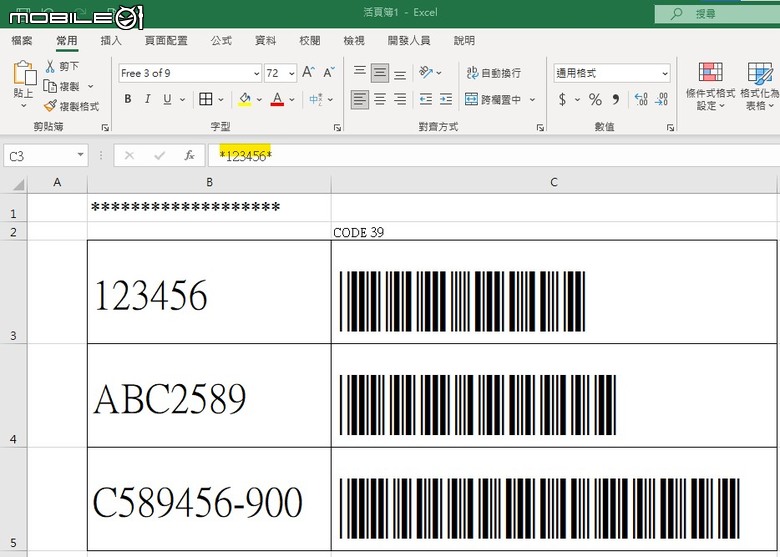
Task: Toggle Bold formatting
Action: [128, 99]
